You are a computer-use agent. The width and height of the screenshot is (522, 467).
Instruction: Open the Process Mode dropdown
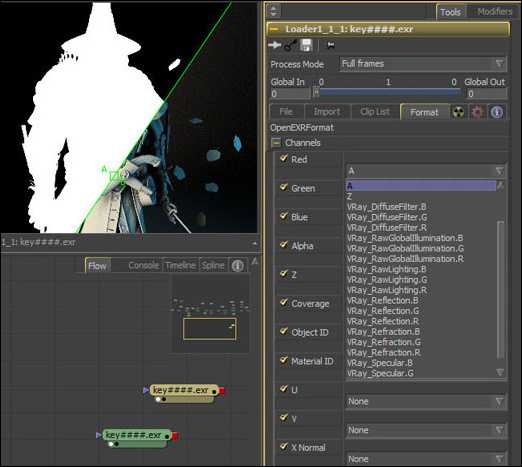[423, 63]
